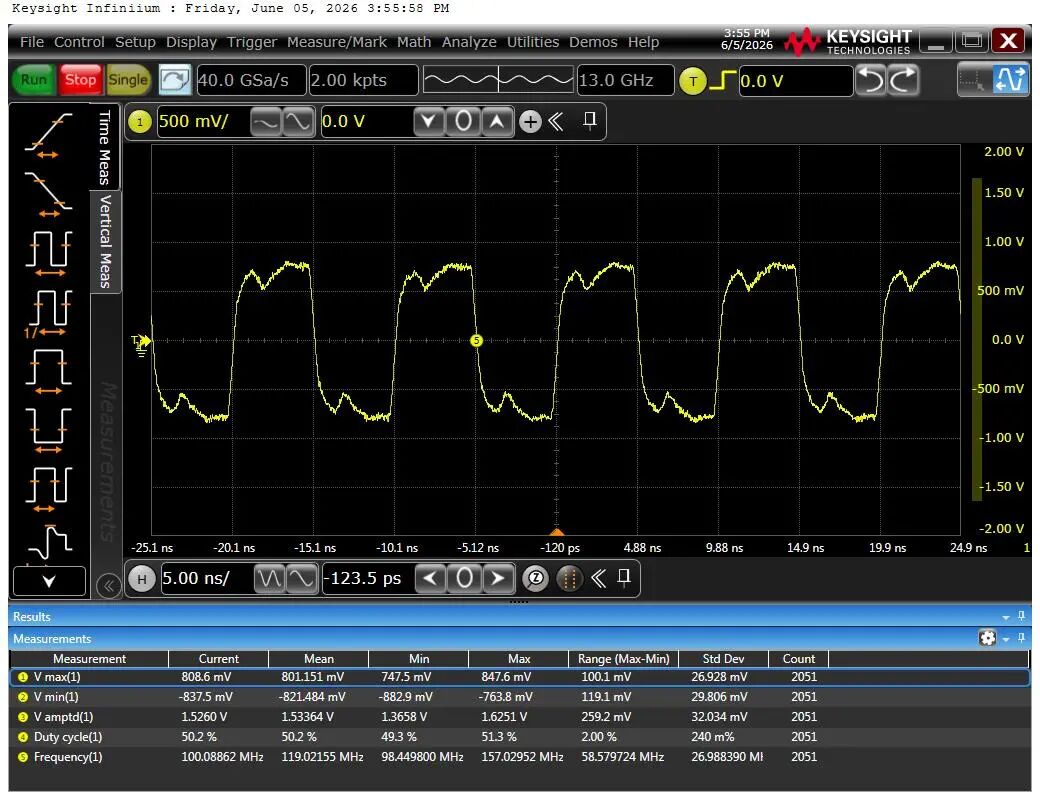Open the horizontal zoom Z button
Screen dimensions: 1040x800
(x=535, y=578)
